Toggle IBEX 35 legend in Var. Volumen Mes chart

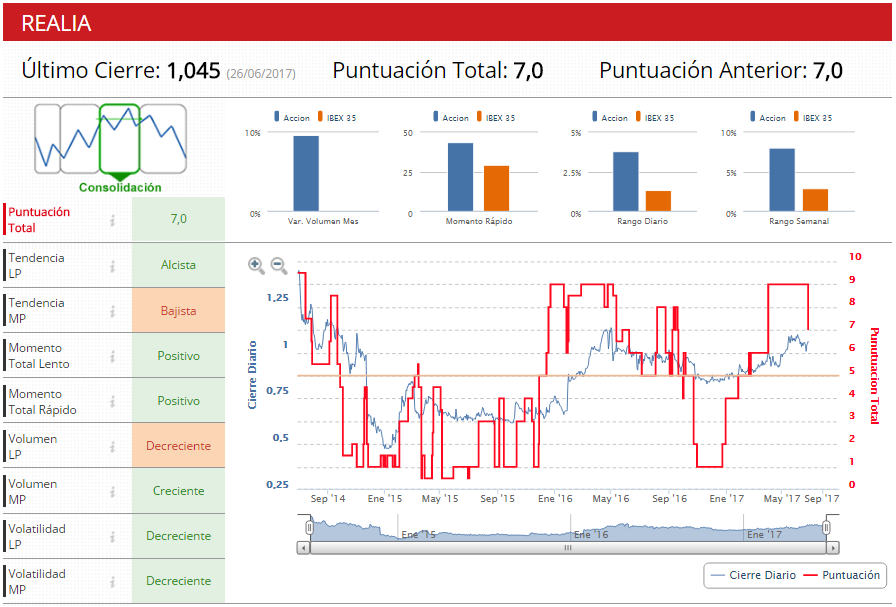point(337,117)
